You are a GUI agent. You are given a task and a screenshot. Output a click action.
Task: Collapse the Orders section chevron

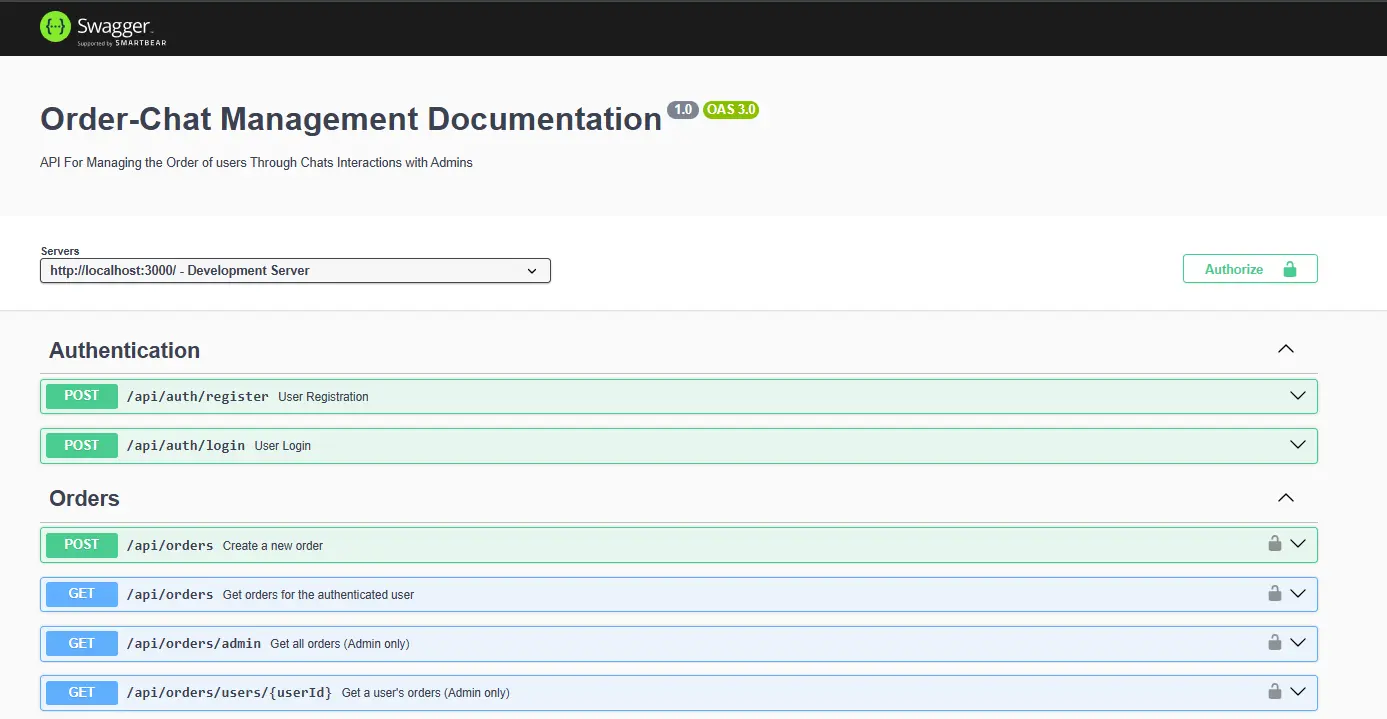[1286, 498]
